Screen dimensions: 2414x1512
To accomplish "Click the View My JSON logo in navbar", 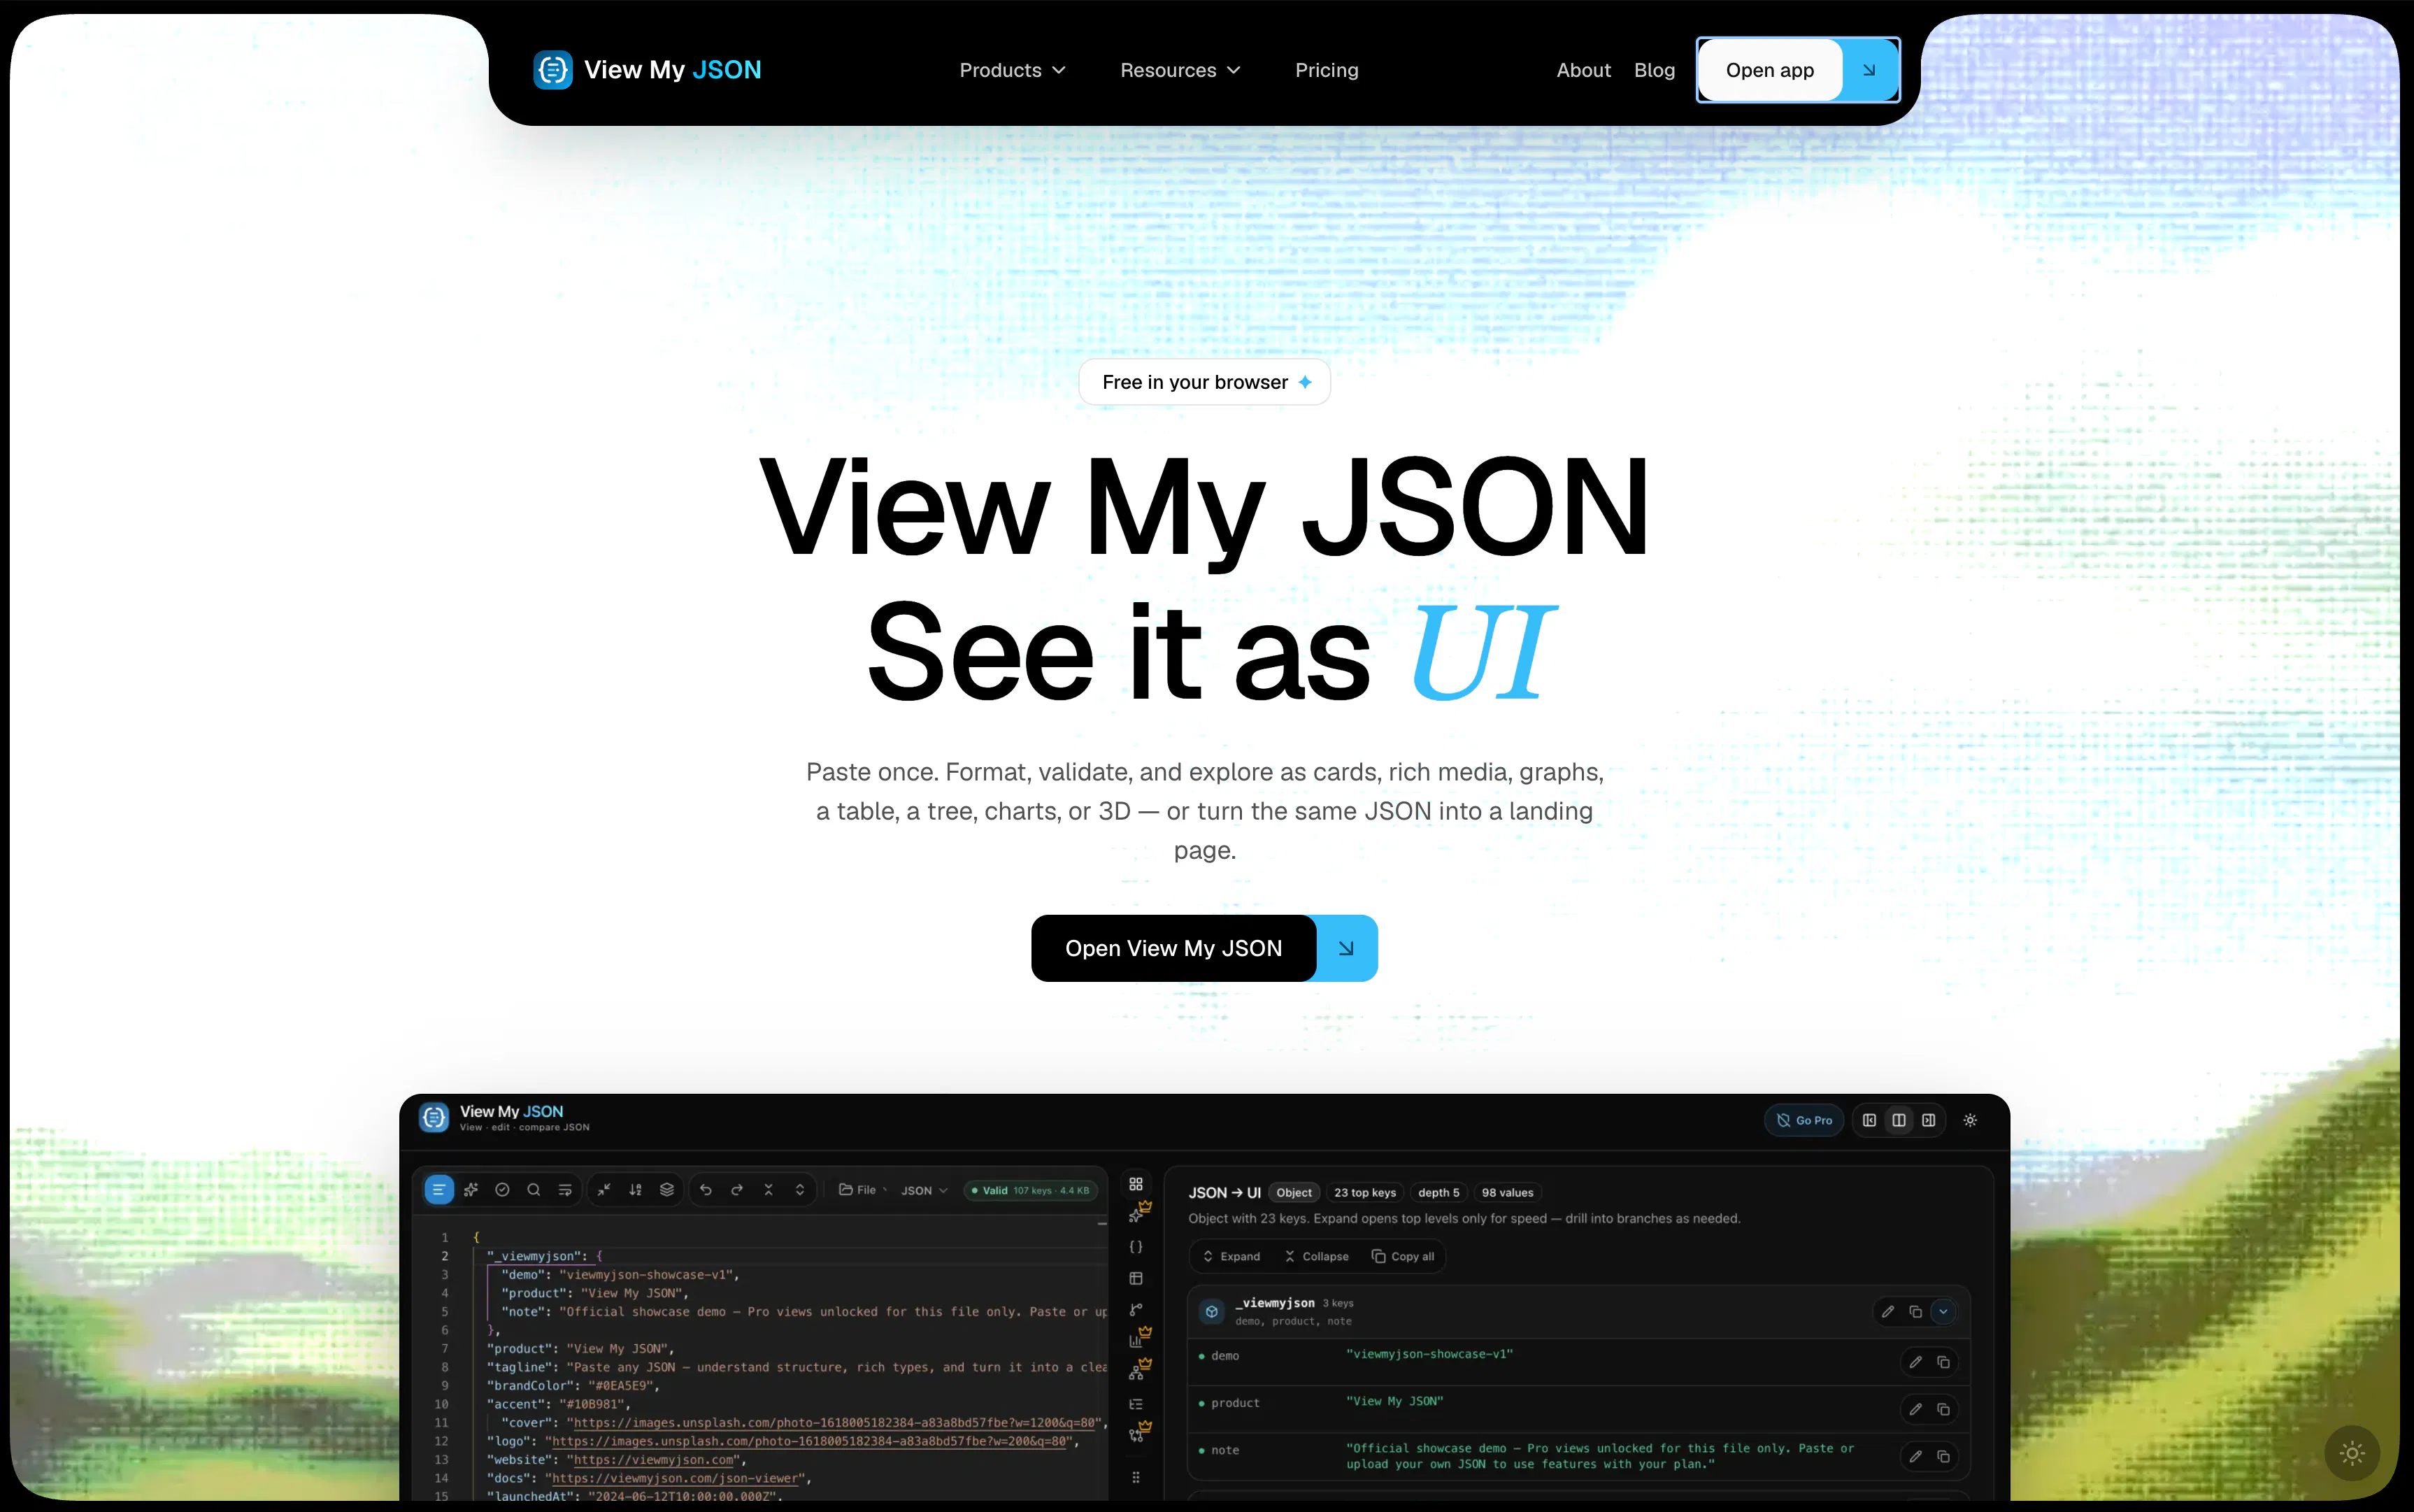I will (x=647, y=70).
